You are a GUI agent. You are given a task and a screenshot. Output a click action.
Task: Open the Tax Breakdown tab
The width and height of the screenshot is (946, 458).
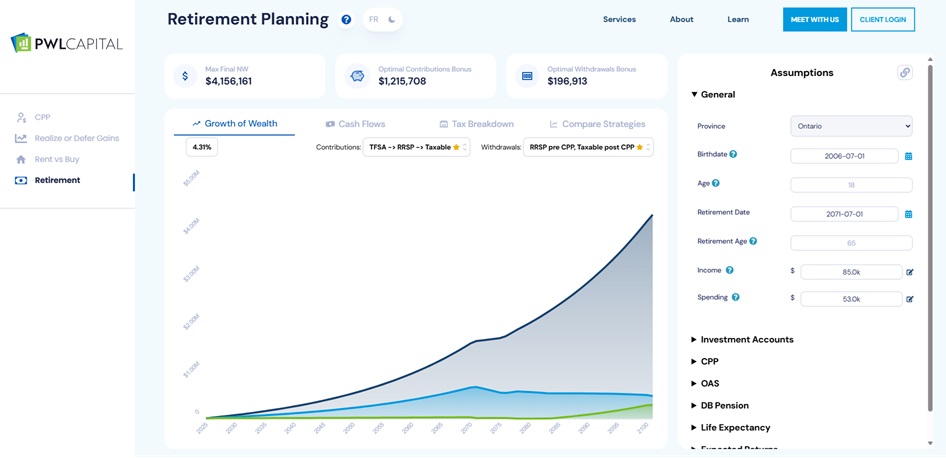point(476,124)
